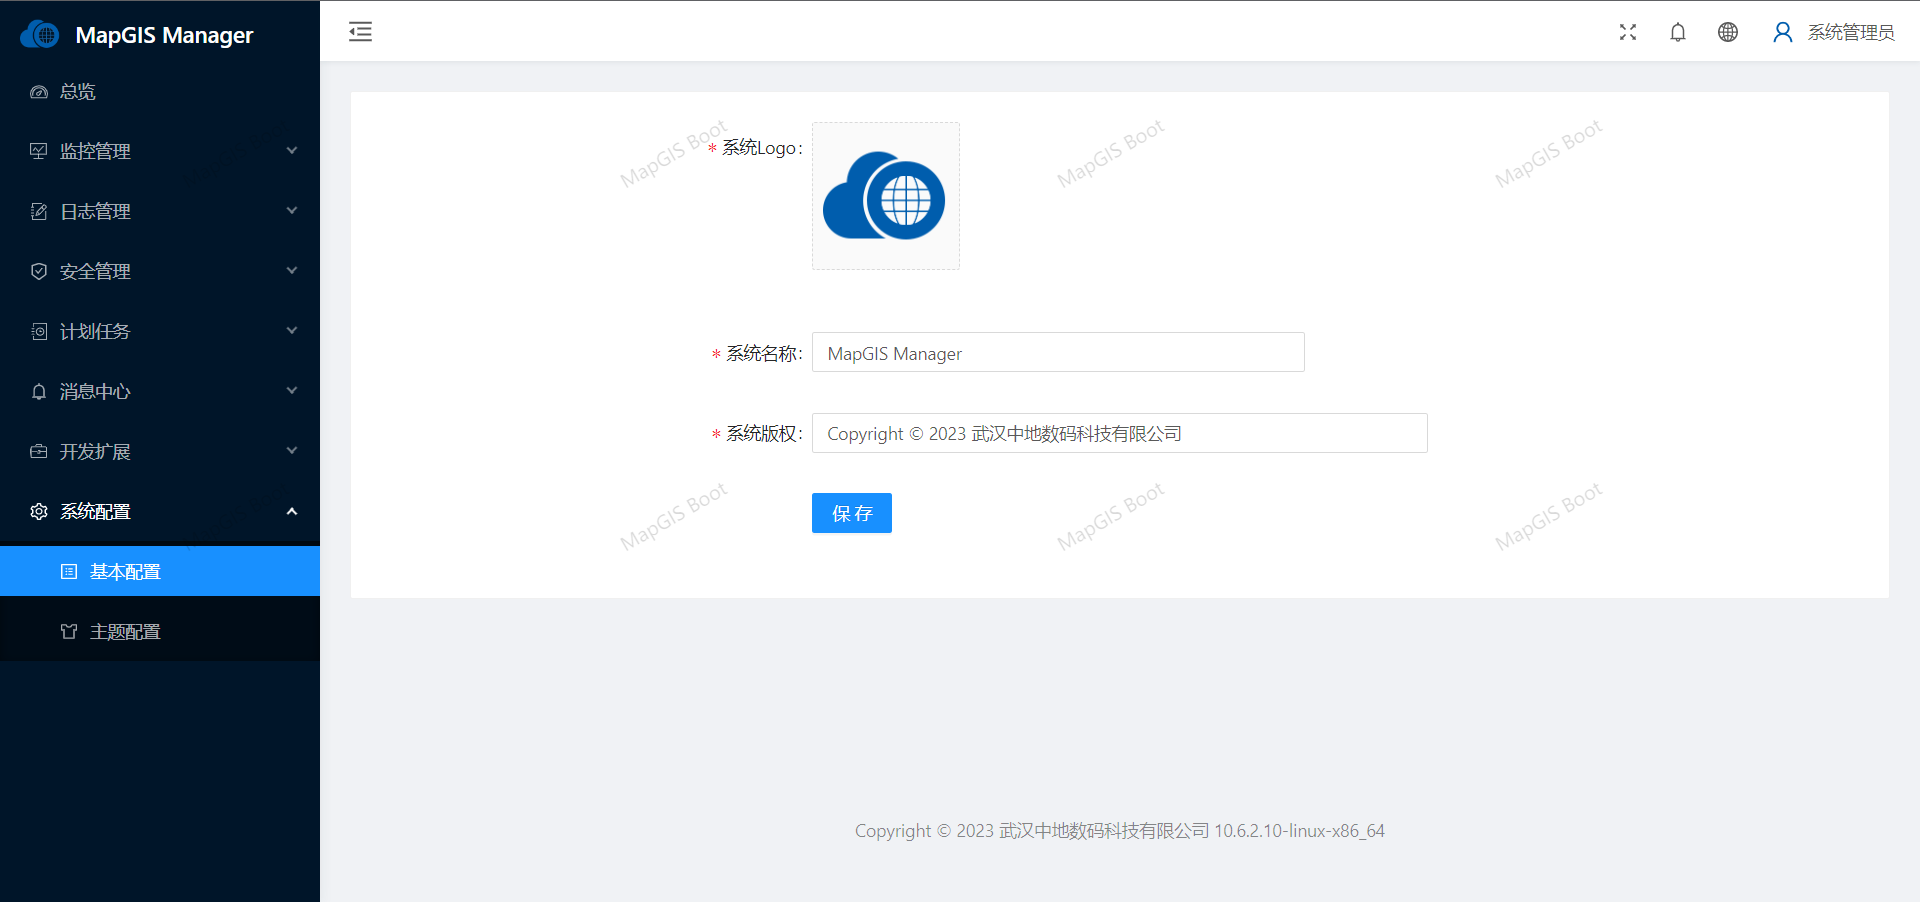Click the 基本配置 list icon
Viewport: 1920px width, 902px height.
click(69, 571)
